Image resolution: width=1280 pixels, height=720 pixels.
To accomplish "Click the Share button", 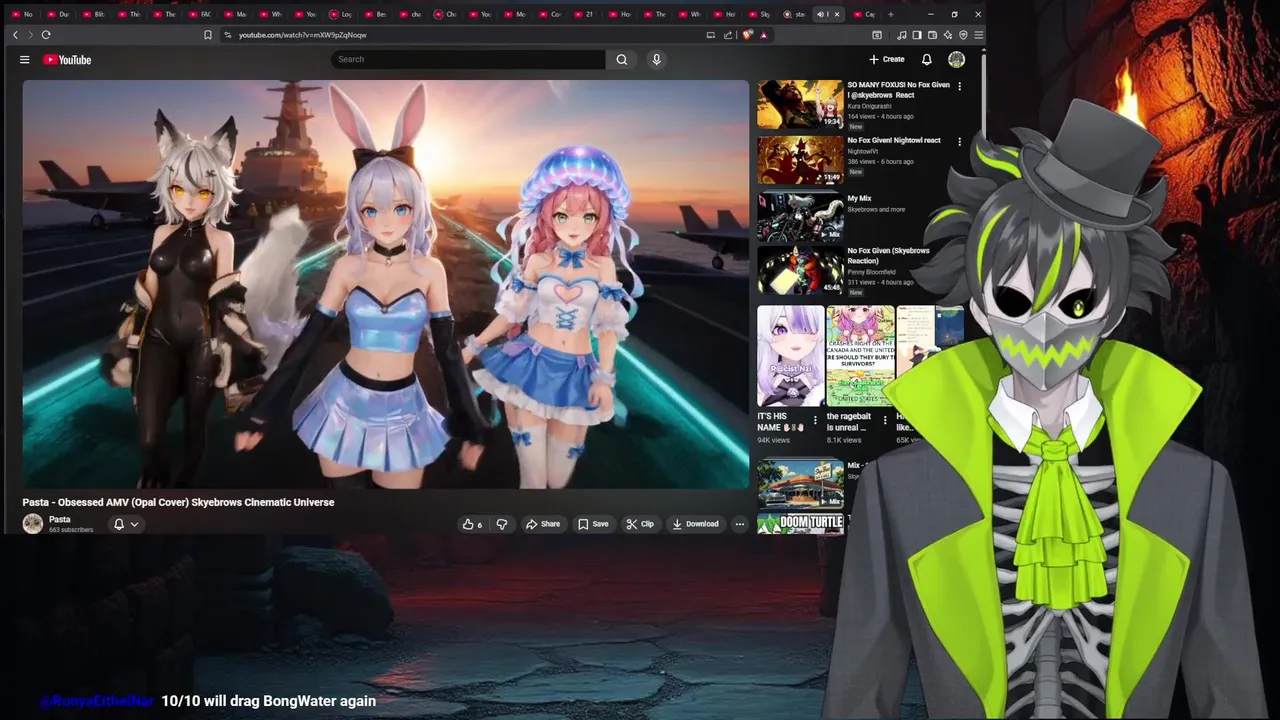I will click(x=543, y=524).
